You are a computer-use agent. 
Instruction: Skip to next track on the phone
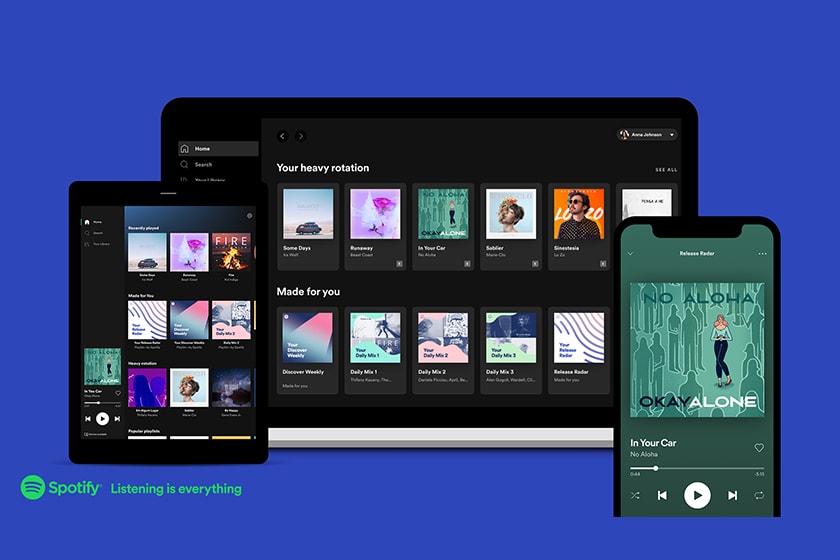[x=732, y=495]
